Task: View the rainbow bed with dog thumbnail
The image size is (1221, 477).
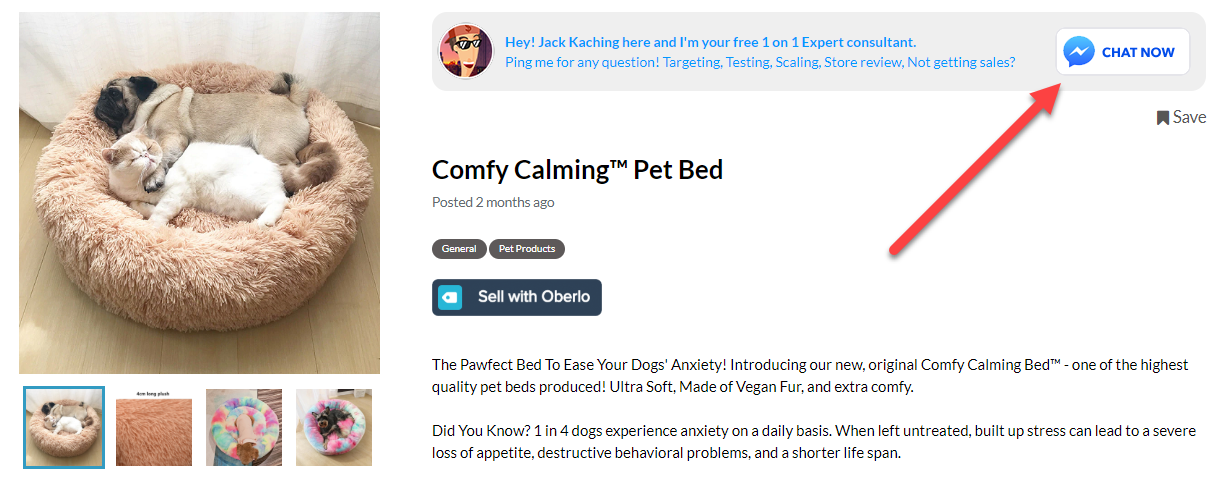Action: 244,428
